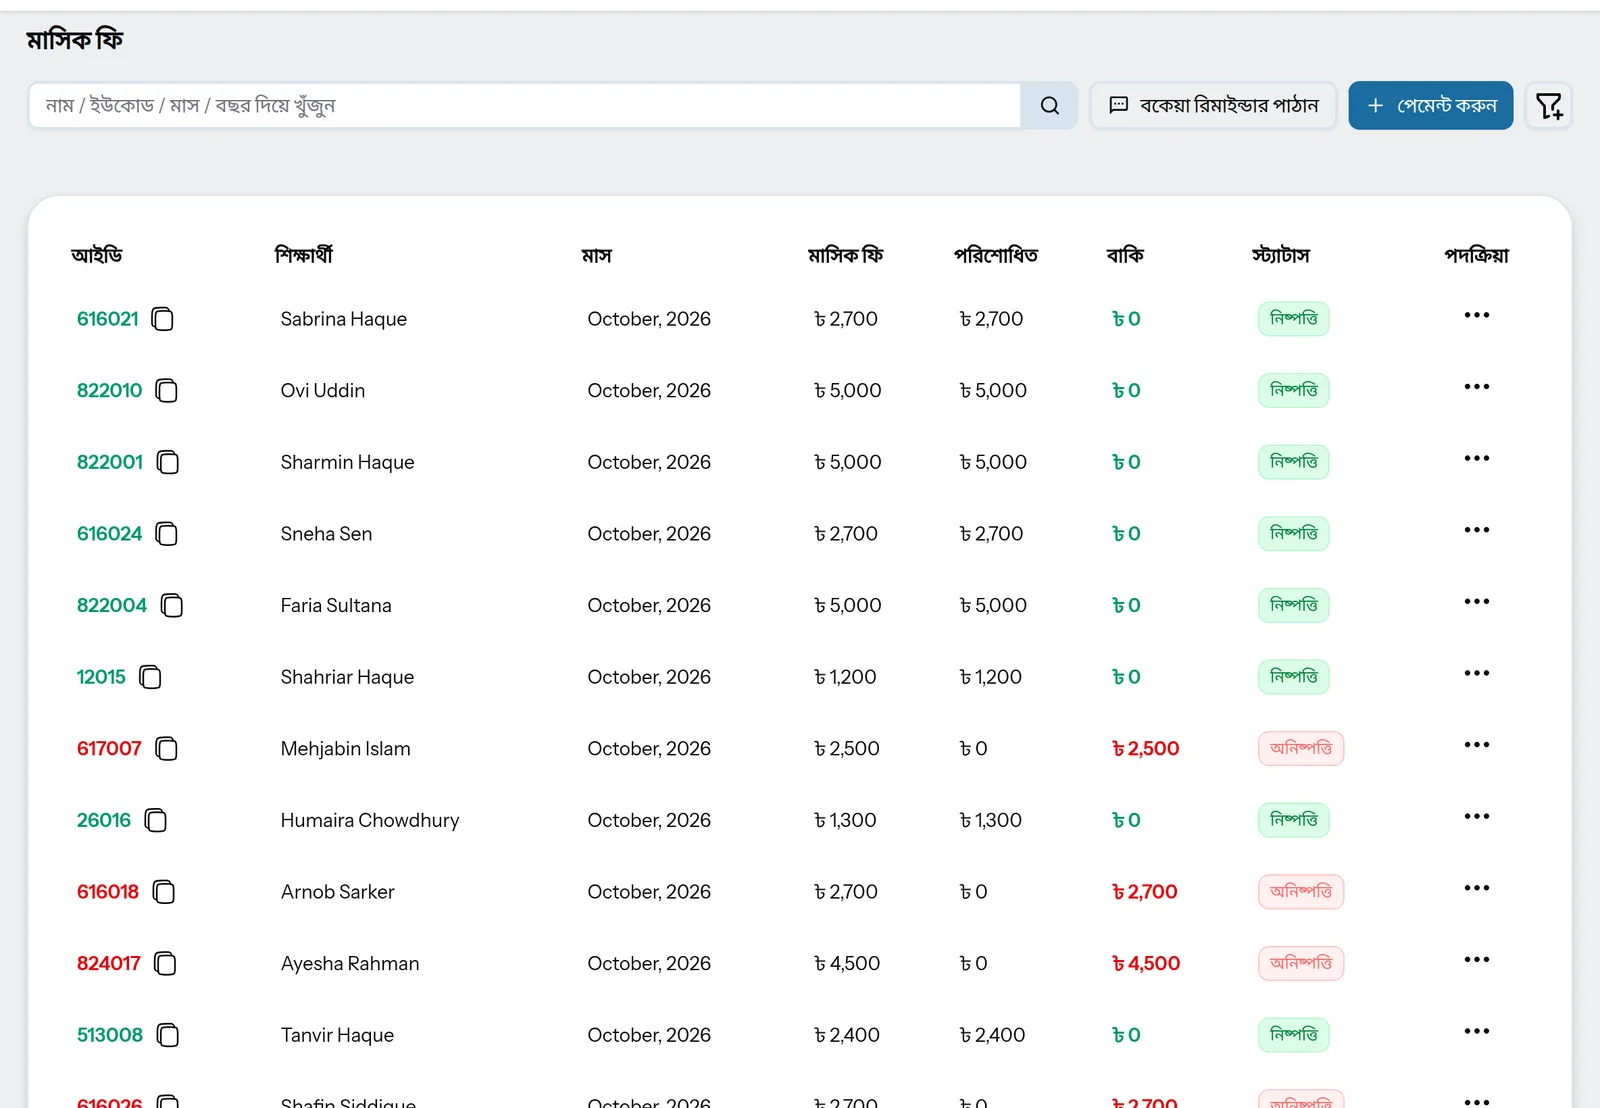The image size is (1600, 1108).
Task: Expand actions menu for Arnob Sarker row
Action: [x=1476, y=888]
